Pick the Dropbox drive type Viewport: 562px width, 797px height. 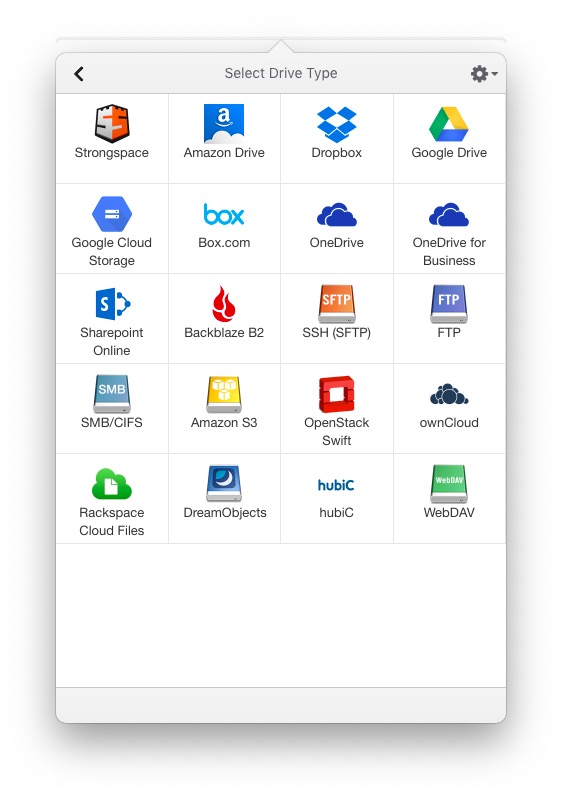point(336,125)
